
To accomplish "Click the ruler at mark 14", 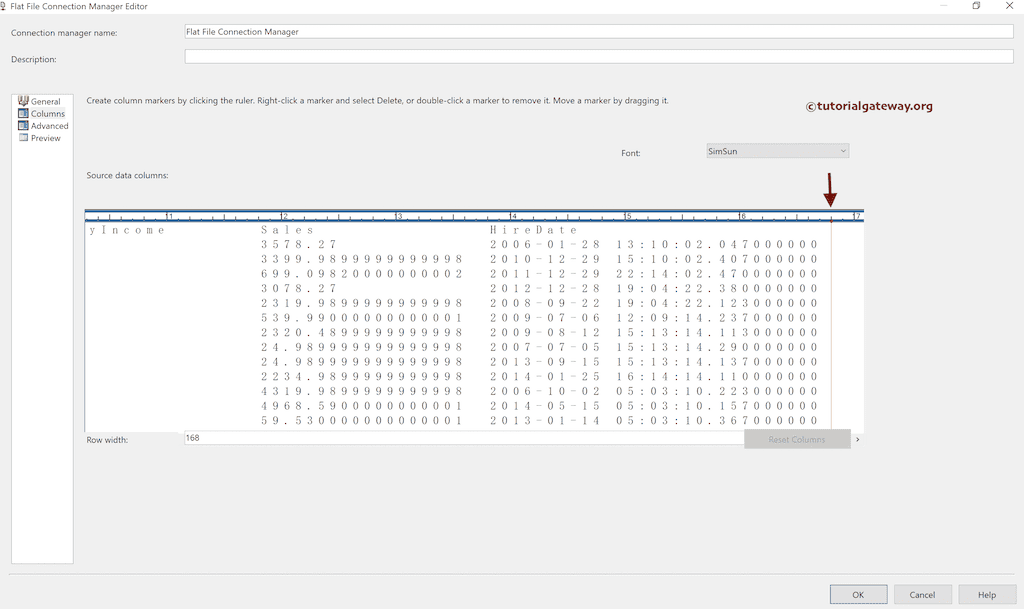I will point(513,216).
